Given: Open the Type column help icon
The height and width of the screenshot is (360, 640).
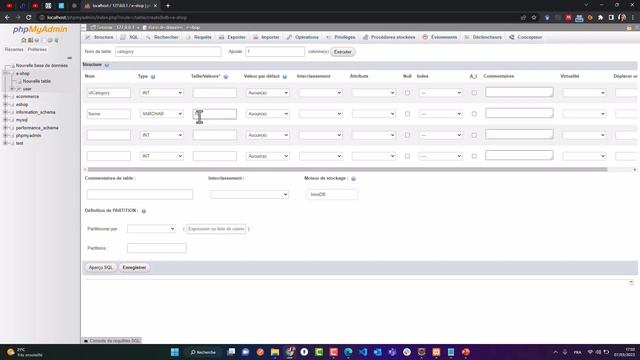Looking at the screenshot, I should tap(153, 77).
